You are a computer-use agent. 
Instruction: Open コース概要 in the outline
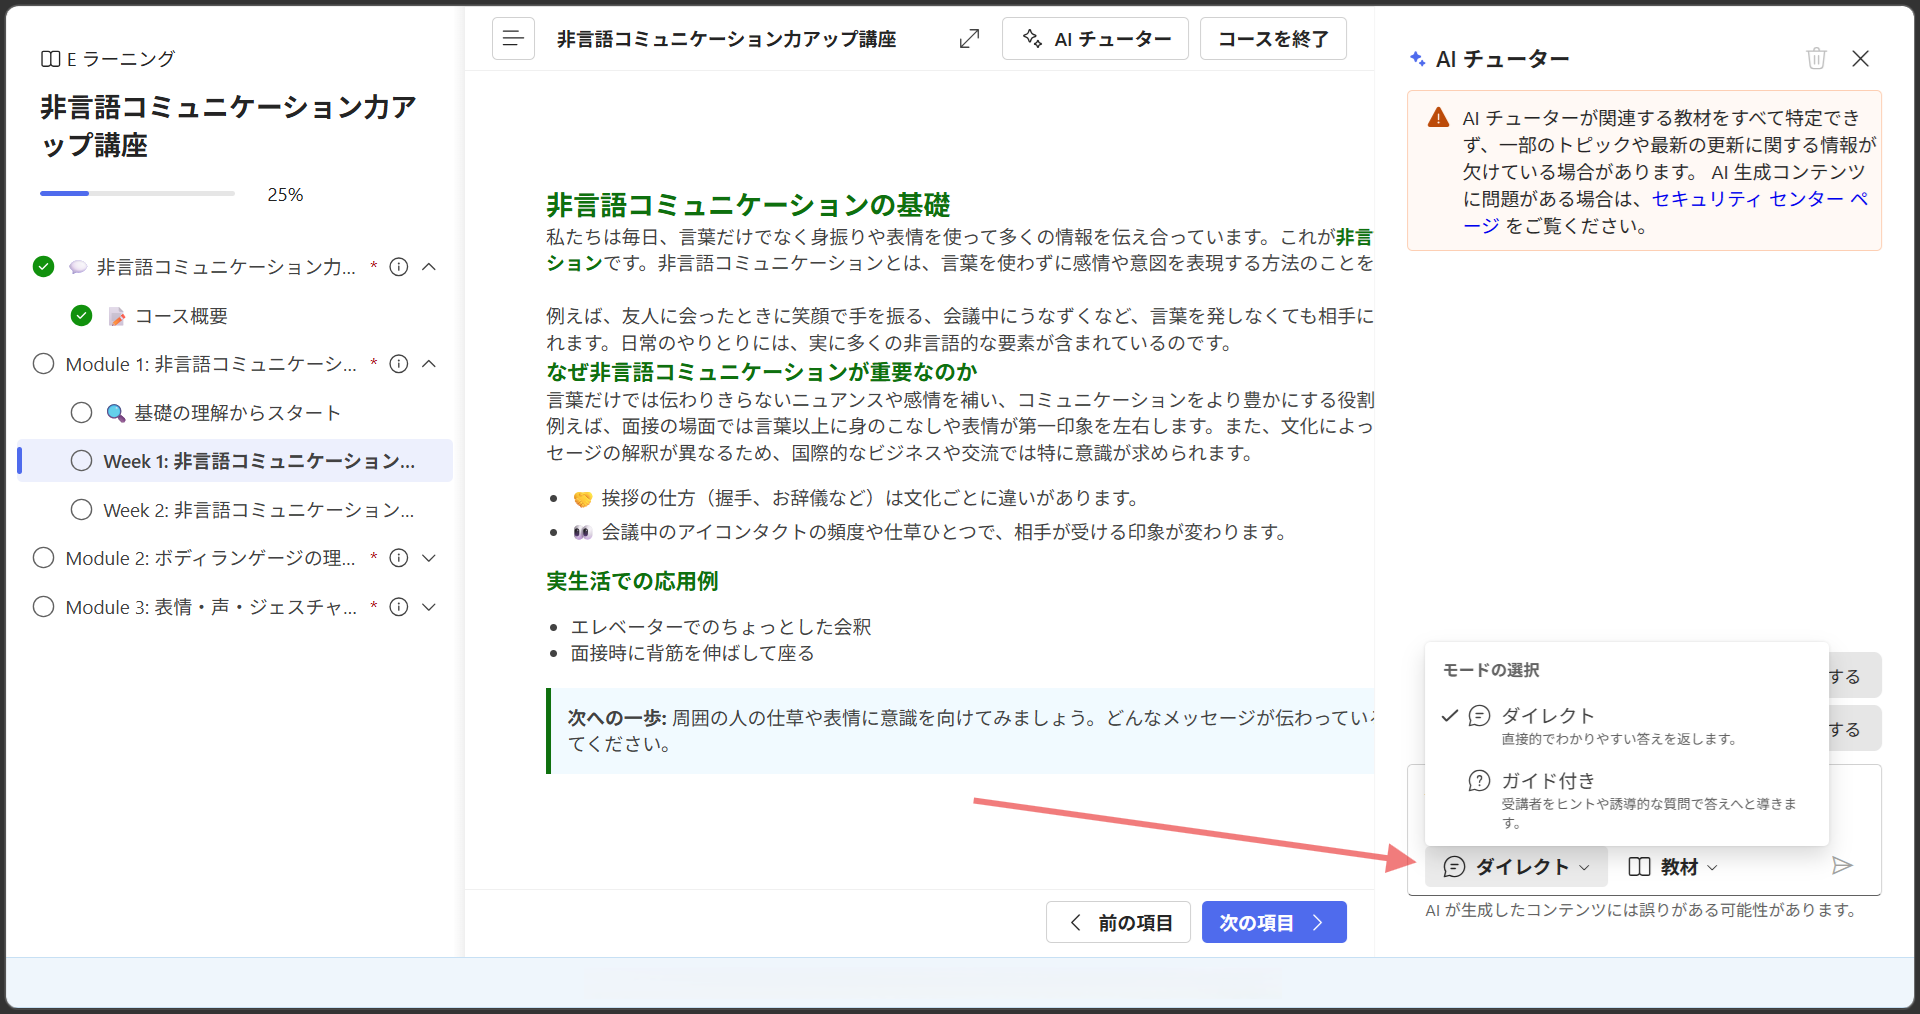coord(181,316)
